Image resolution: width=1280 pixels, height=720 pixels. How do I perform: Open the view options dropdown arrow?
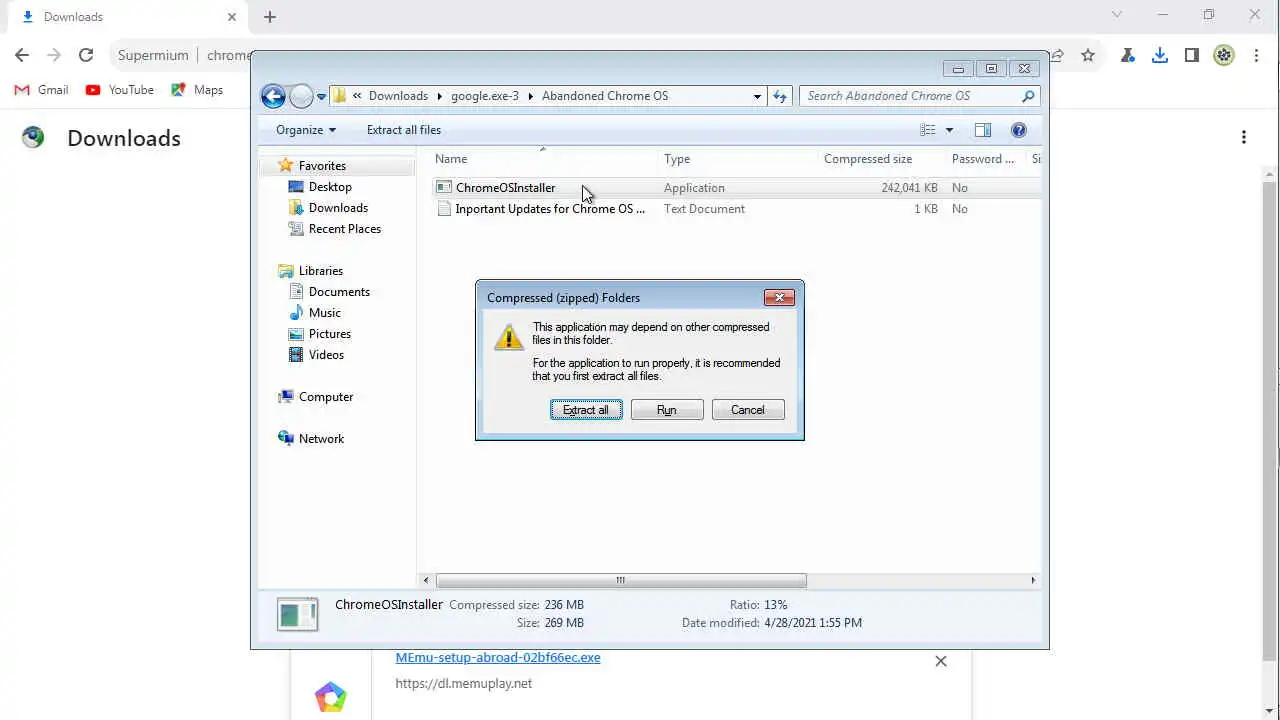[x=949, y=130]
